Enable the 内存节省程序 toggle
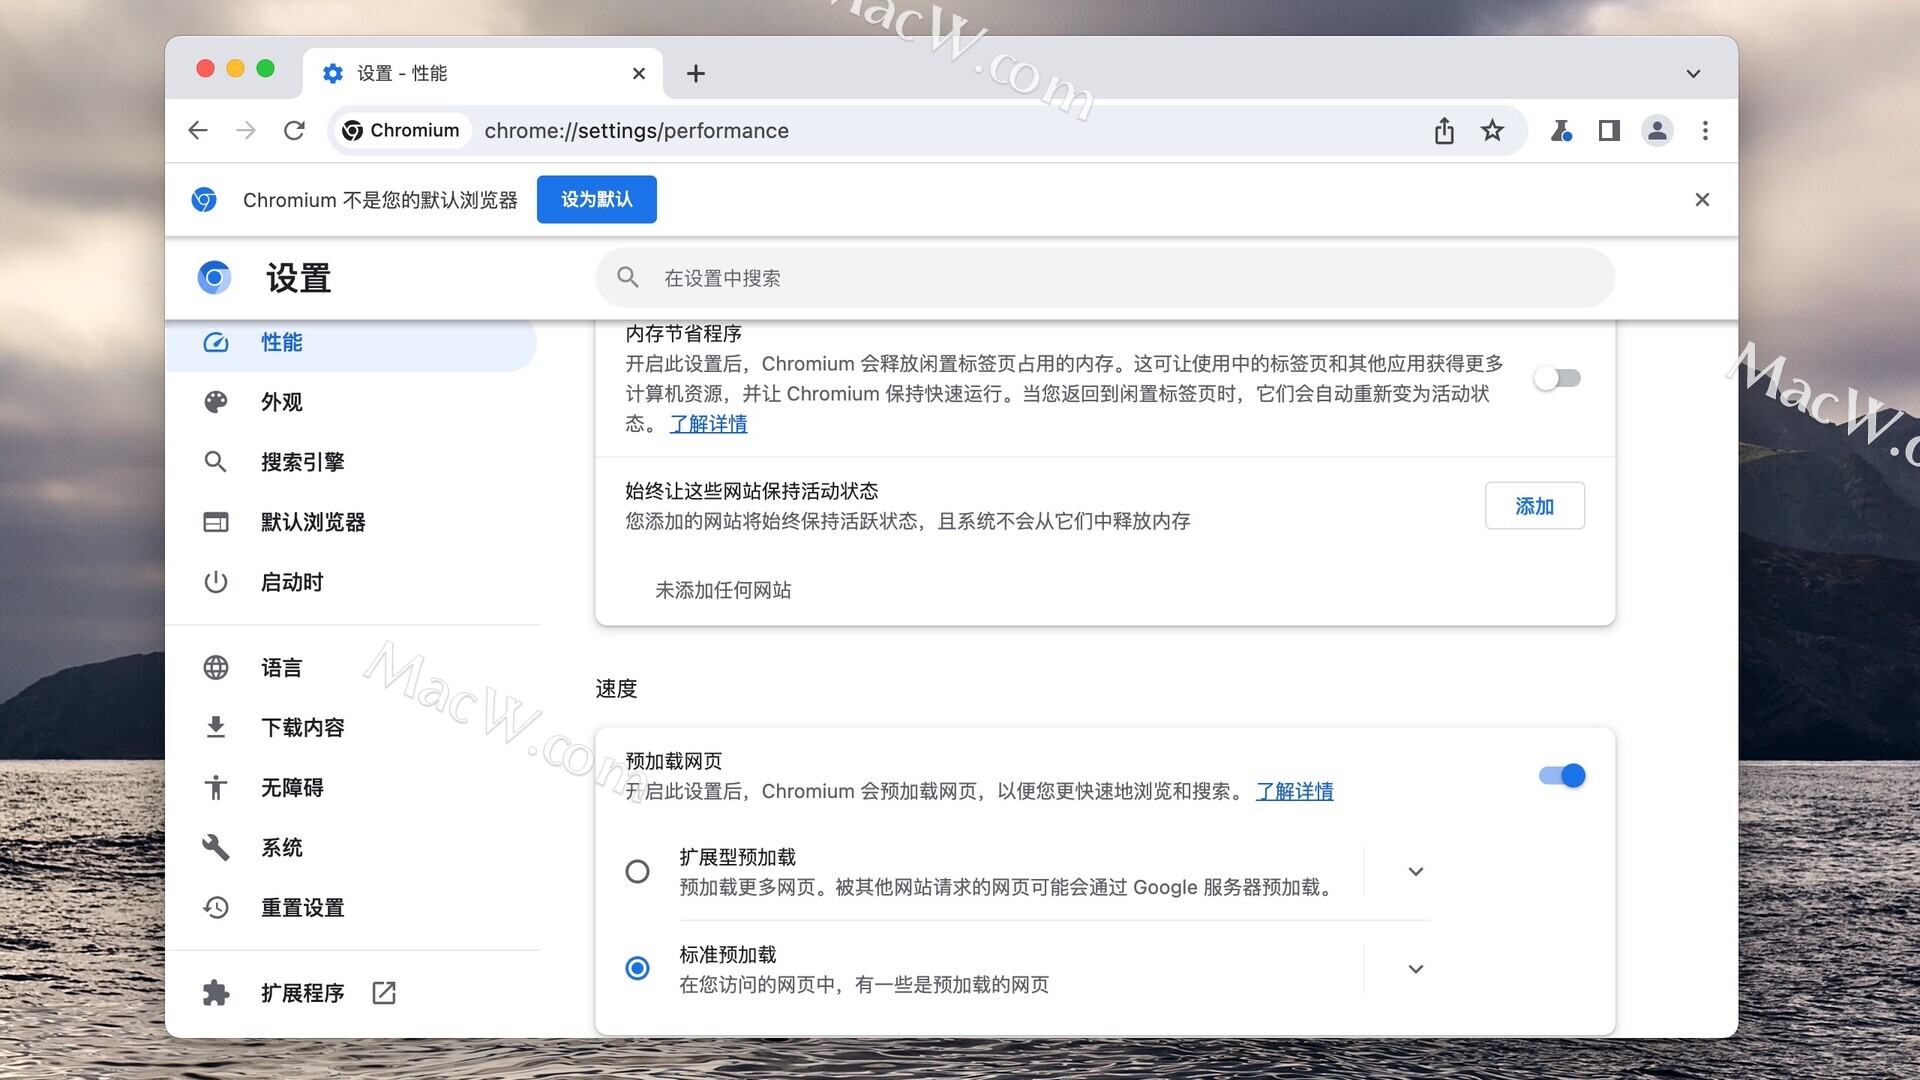The height and width of the screenshot is (1080, 1920). coord(1558,378)
